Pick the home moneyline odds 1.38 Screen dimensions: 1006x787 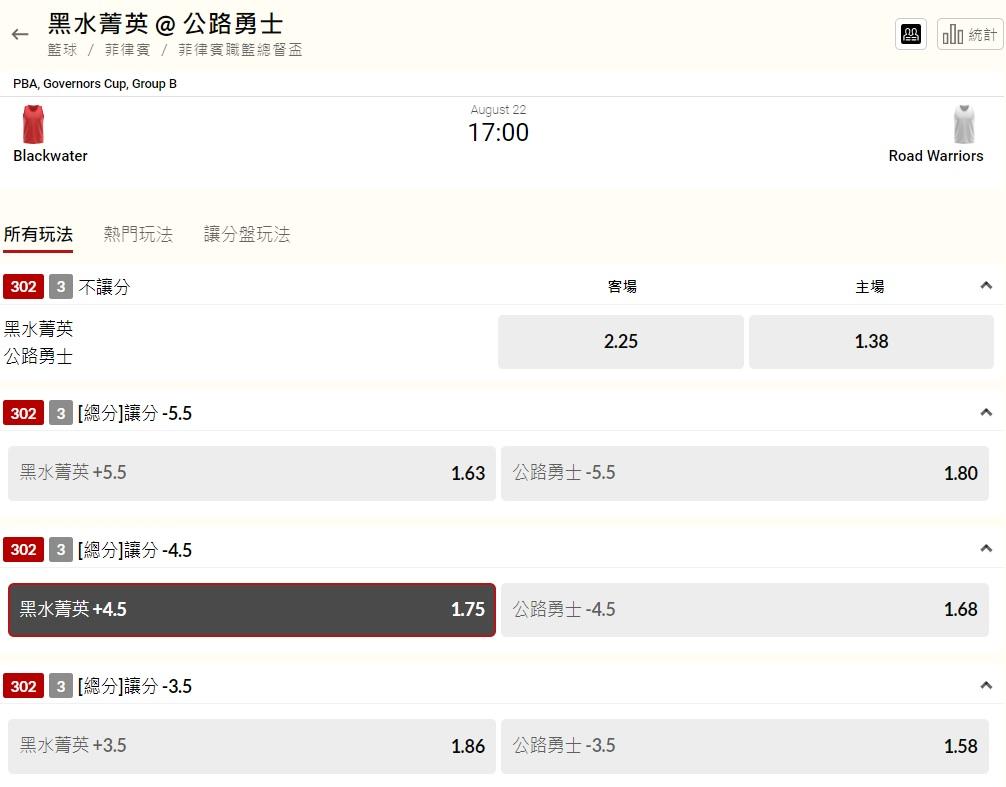click(x=871, y=341)
